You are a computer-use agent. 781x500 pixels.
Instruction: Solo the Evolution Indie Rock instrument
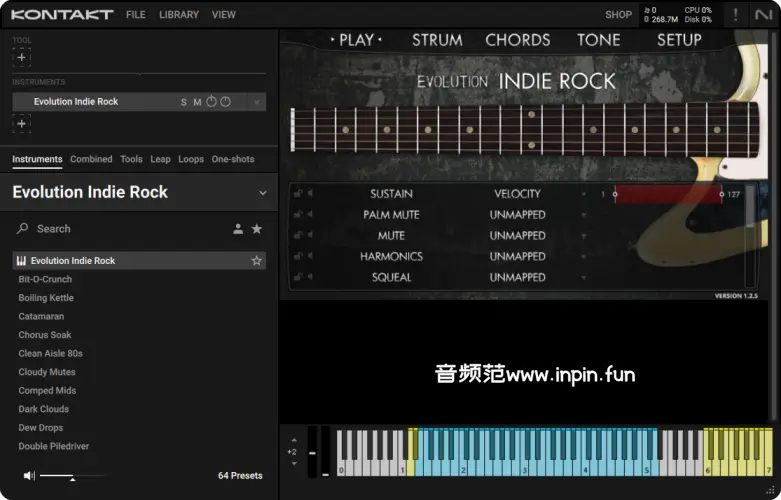click(184, 102)
